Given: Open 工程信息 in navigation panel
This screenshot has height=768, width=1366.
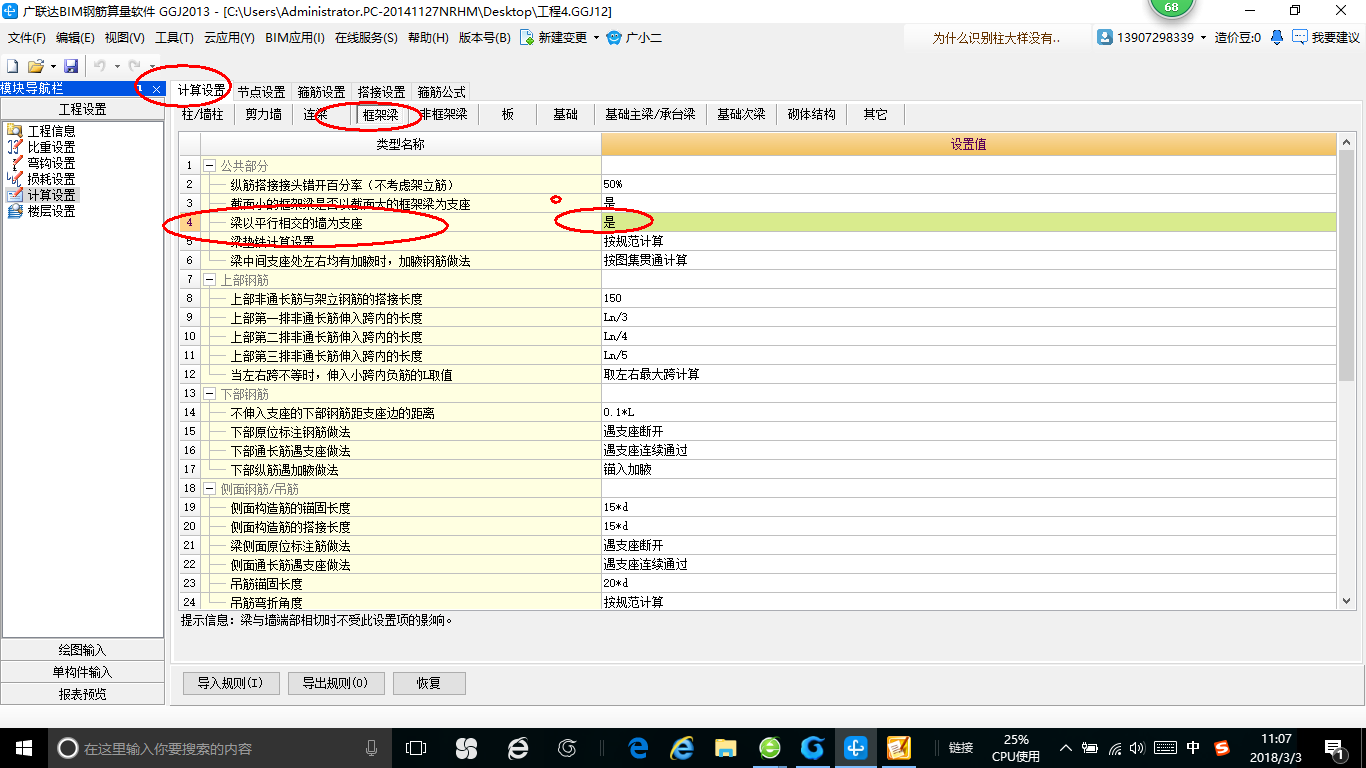Looking at the screenshot, I should (x=51, y=131).
